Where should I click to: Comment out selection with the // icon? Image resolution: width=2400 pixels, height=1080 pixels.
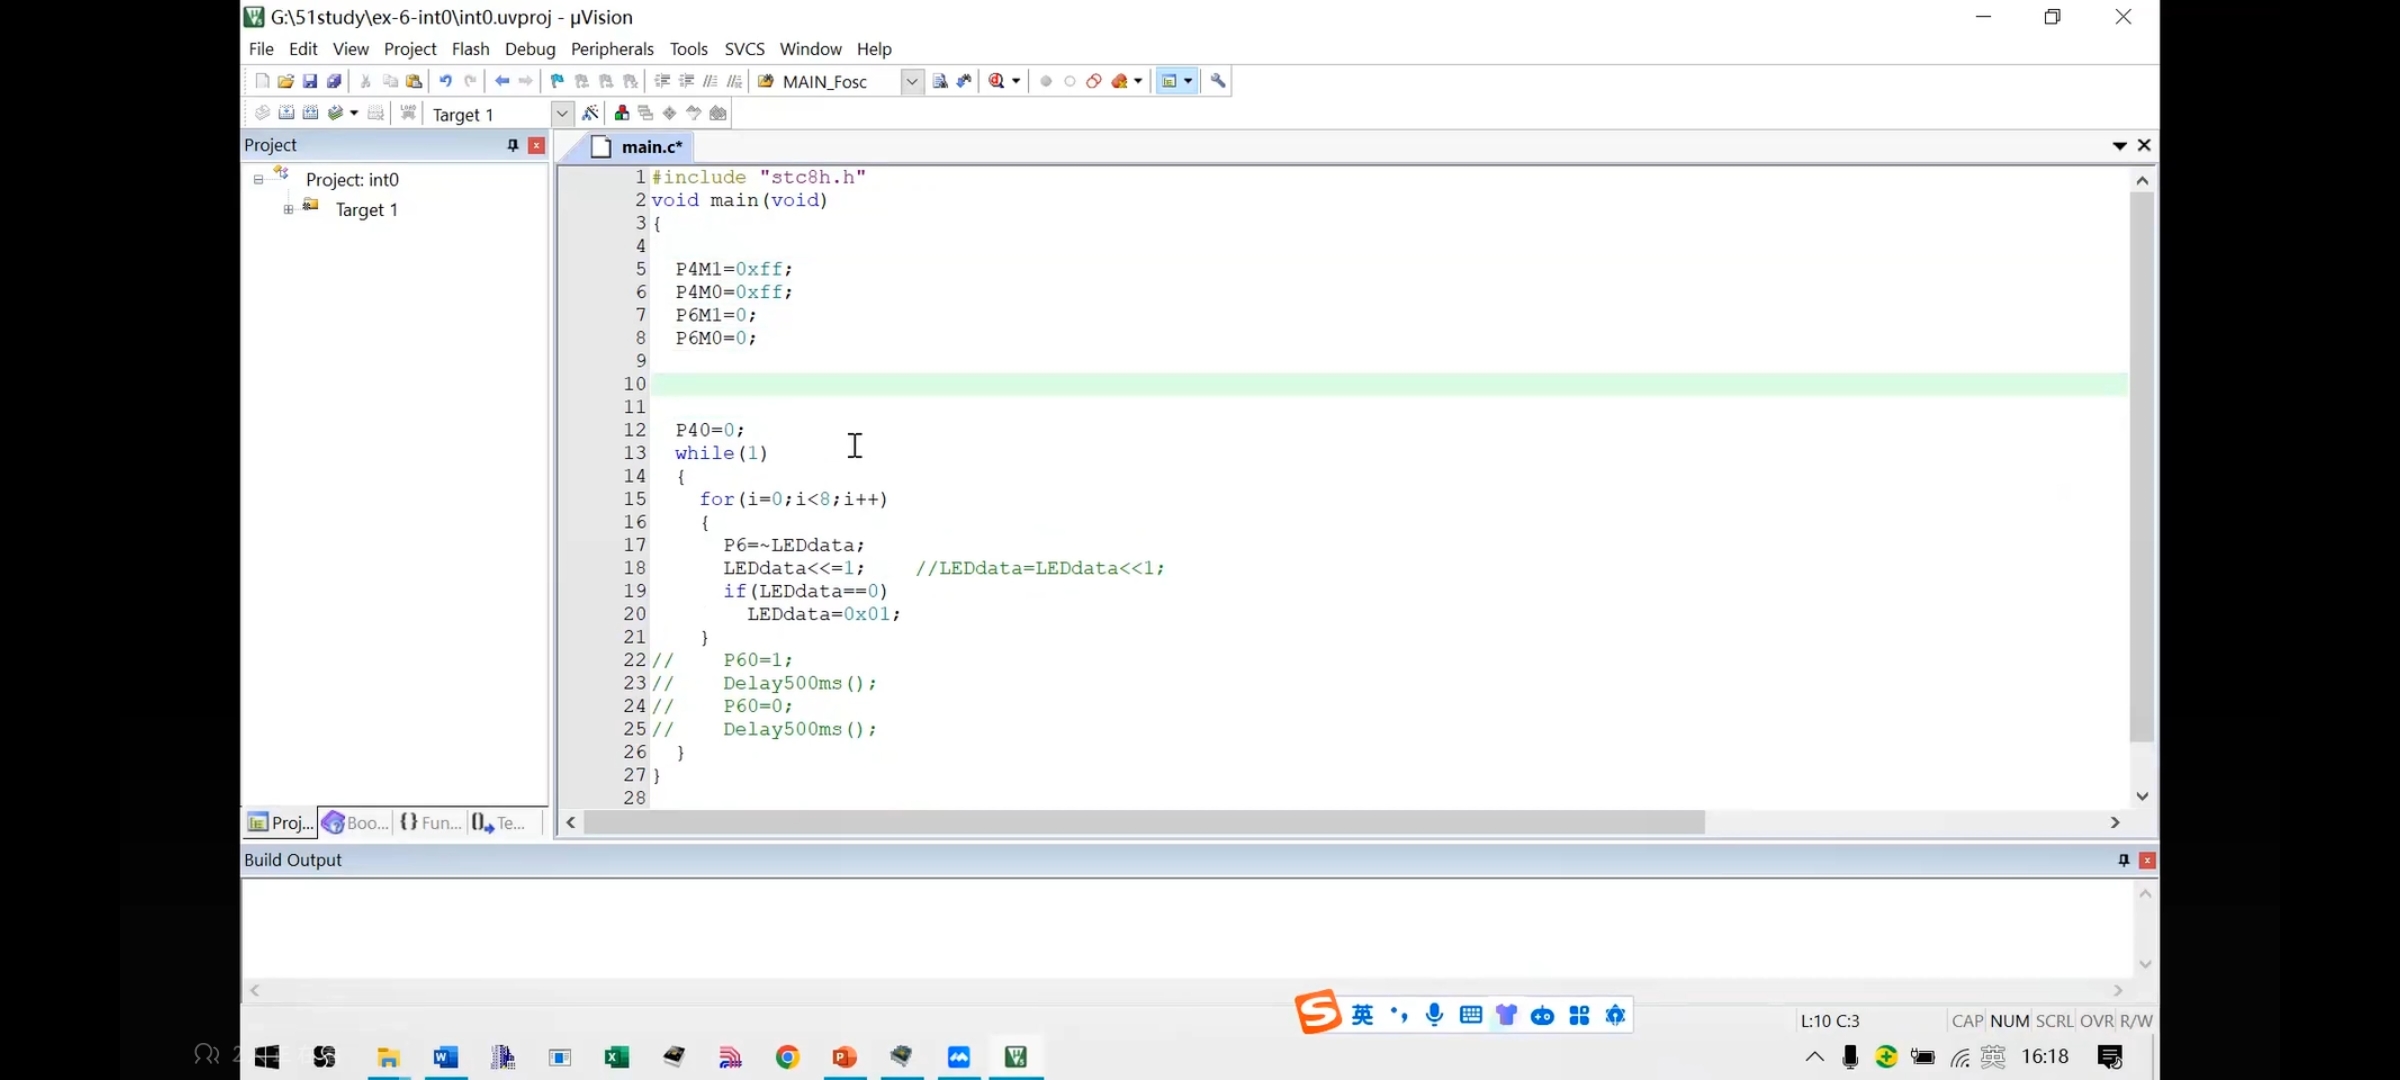[710, 81]
